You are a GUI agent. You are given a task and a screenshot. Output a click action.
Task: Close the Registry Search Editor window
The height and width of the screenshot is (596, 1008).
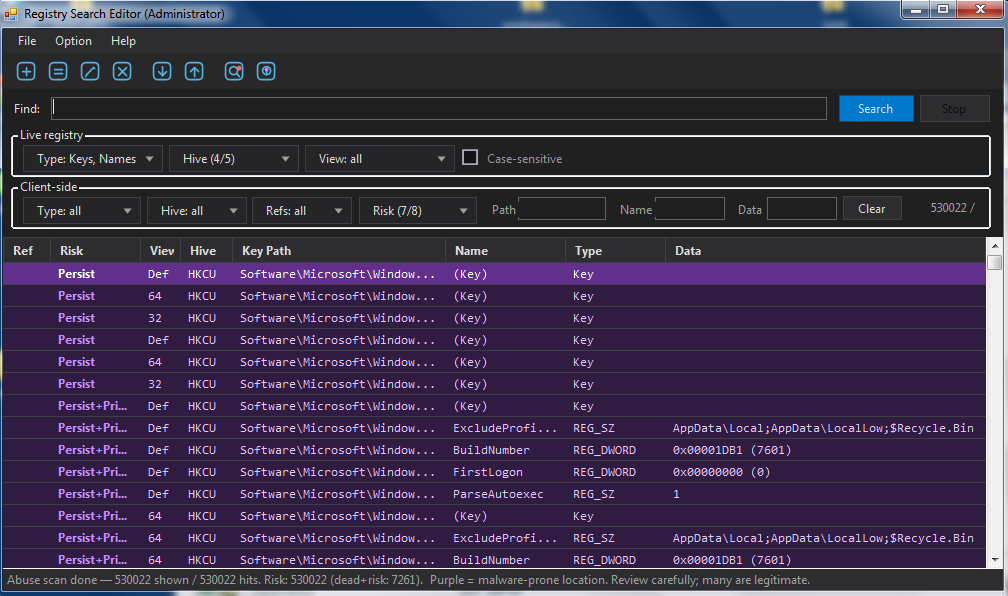pyautogui.click(x=980, y=10)
